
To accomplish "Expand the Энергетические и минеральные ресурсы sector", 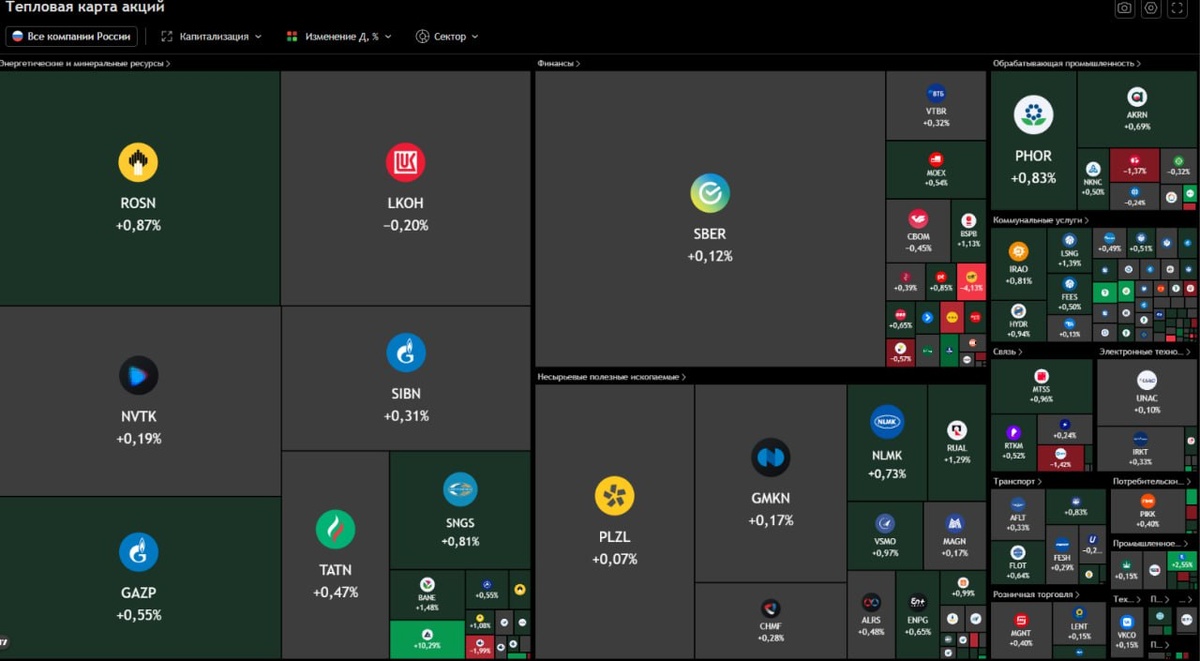I will [x=84, y=63].
